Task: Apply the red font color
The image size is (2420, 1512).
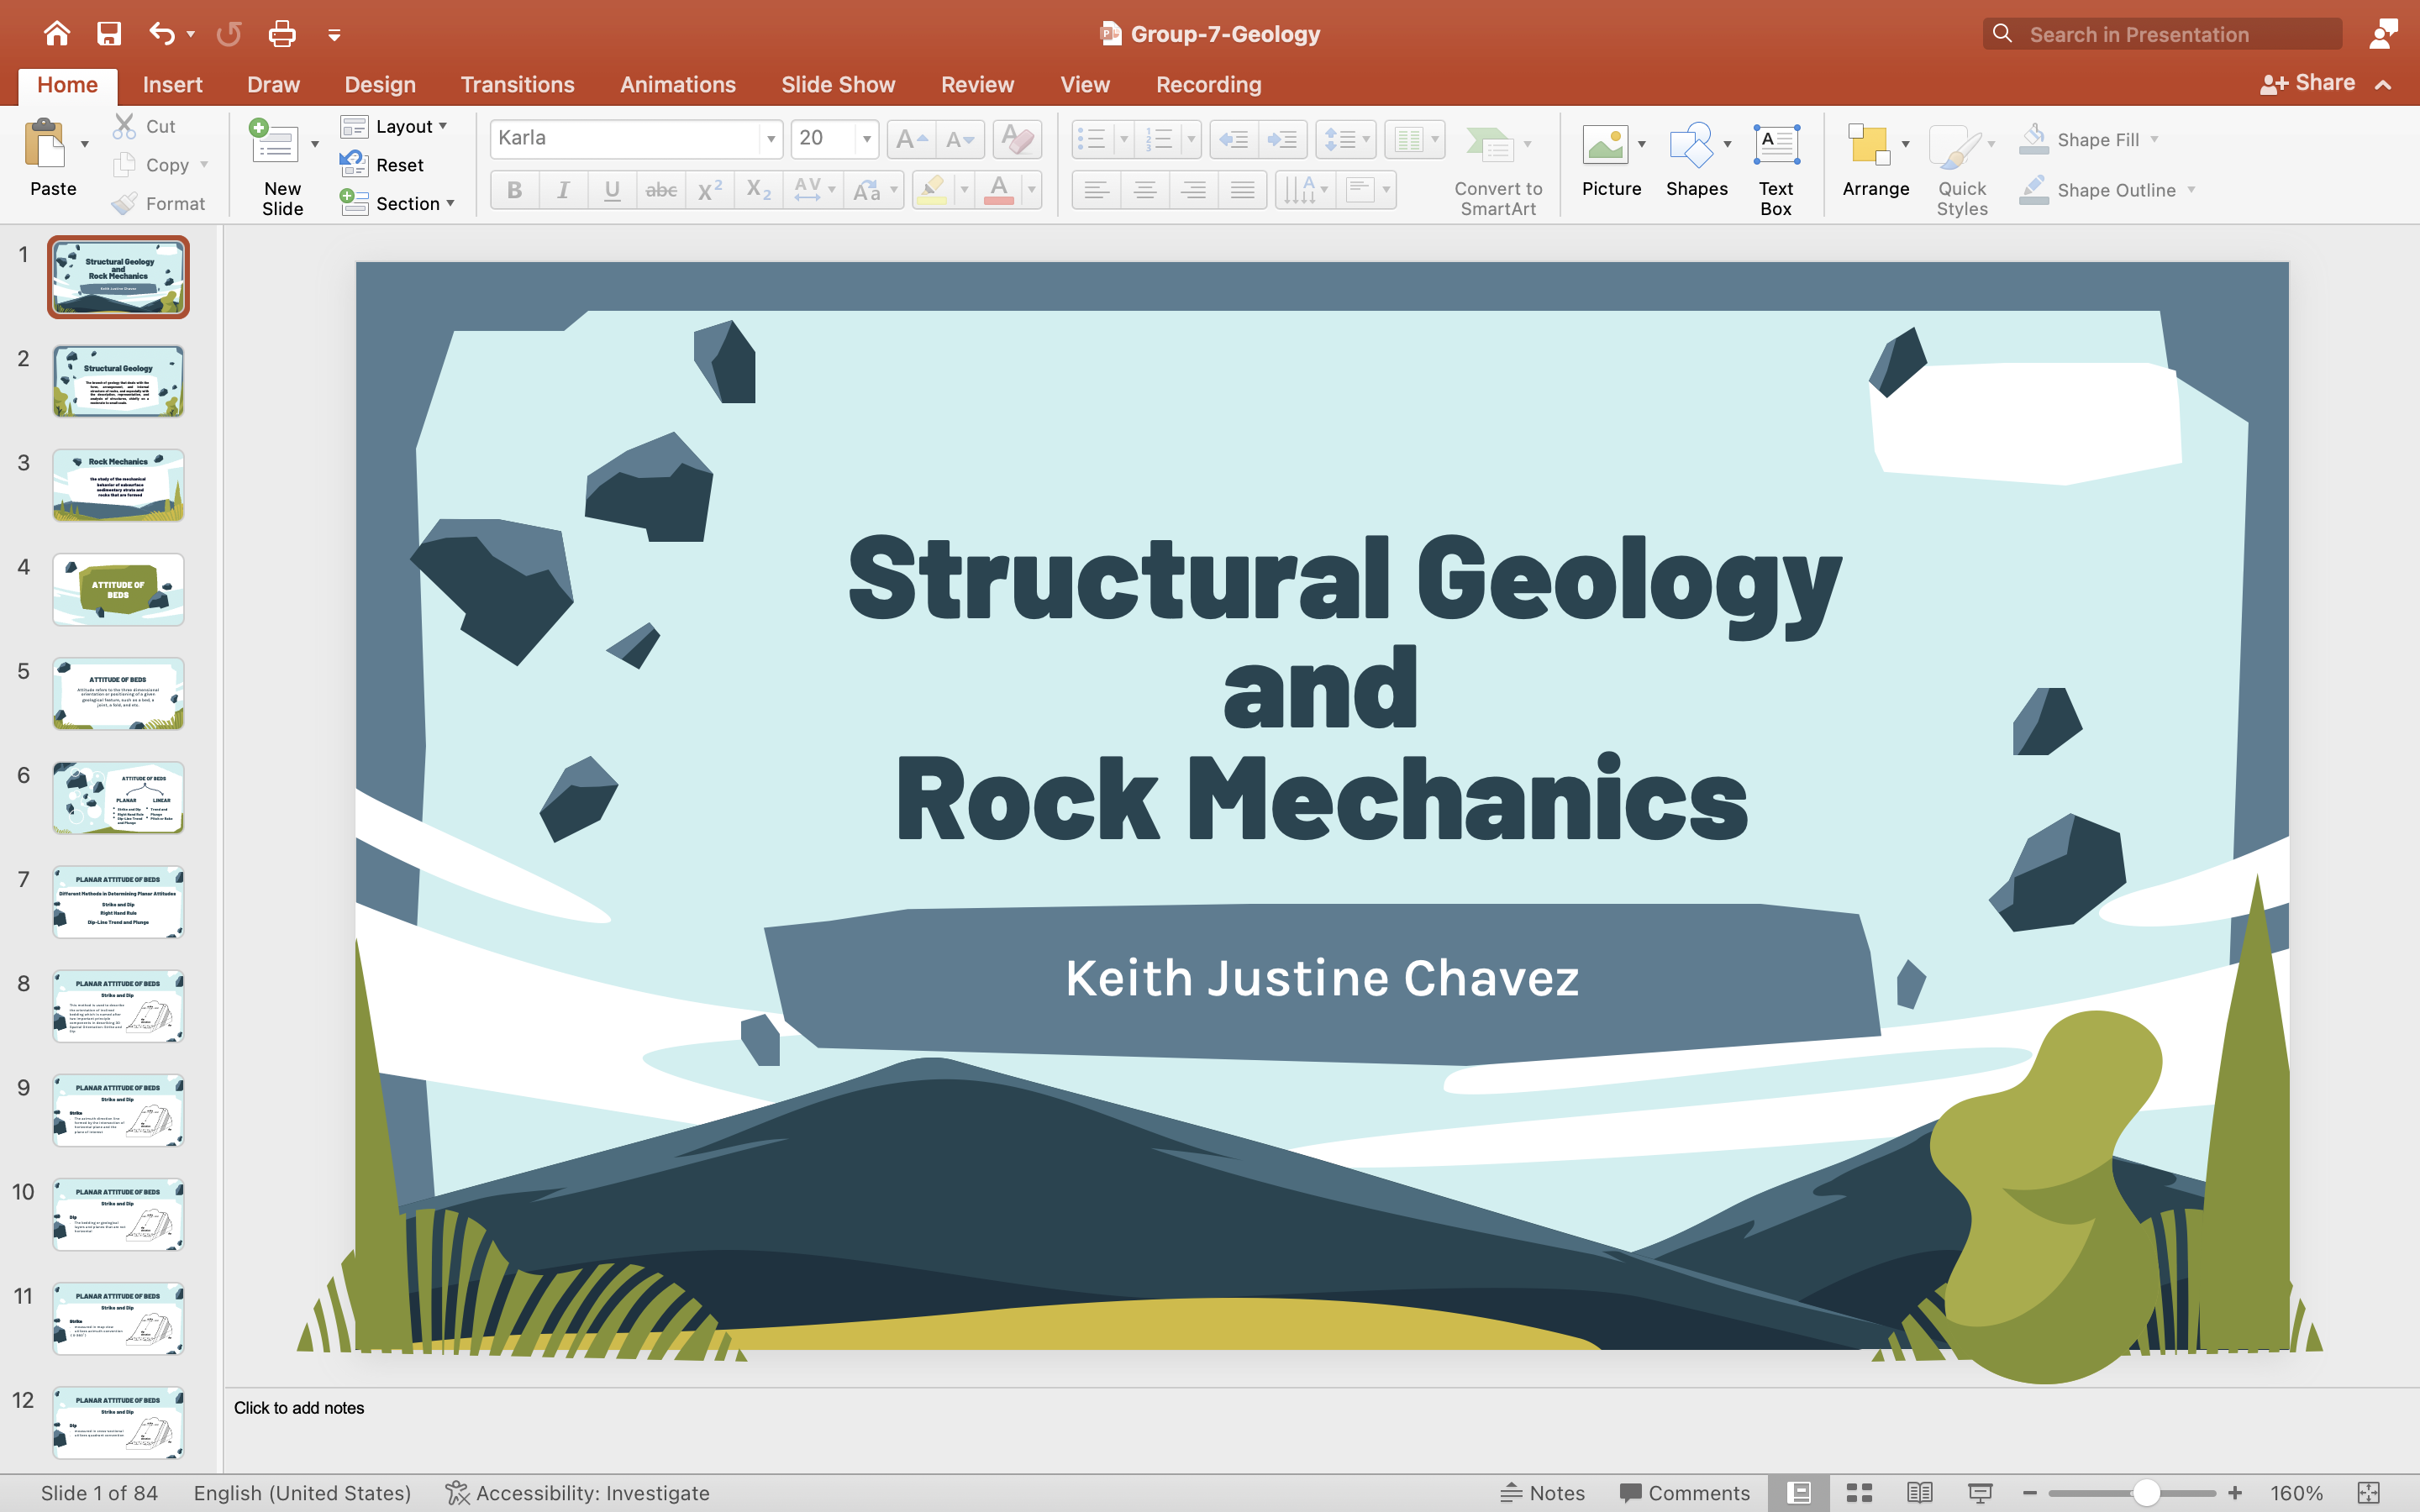Action: pyautogui.click(x=998, y=190)
